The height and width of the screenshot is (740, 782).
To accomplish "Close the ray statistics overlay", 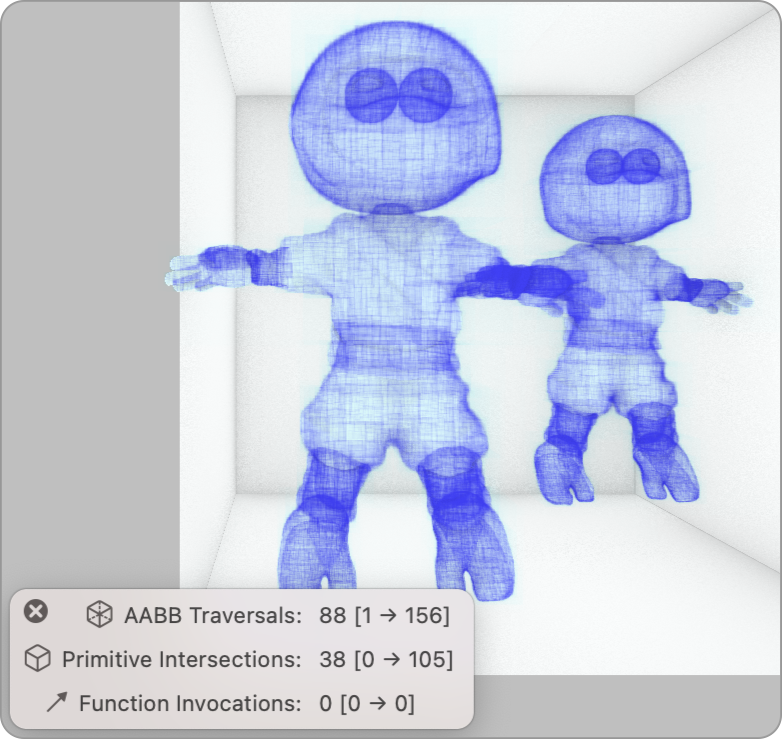I will pyautogui.click(x=35, y=612).
